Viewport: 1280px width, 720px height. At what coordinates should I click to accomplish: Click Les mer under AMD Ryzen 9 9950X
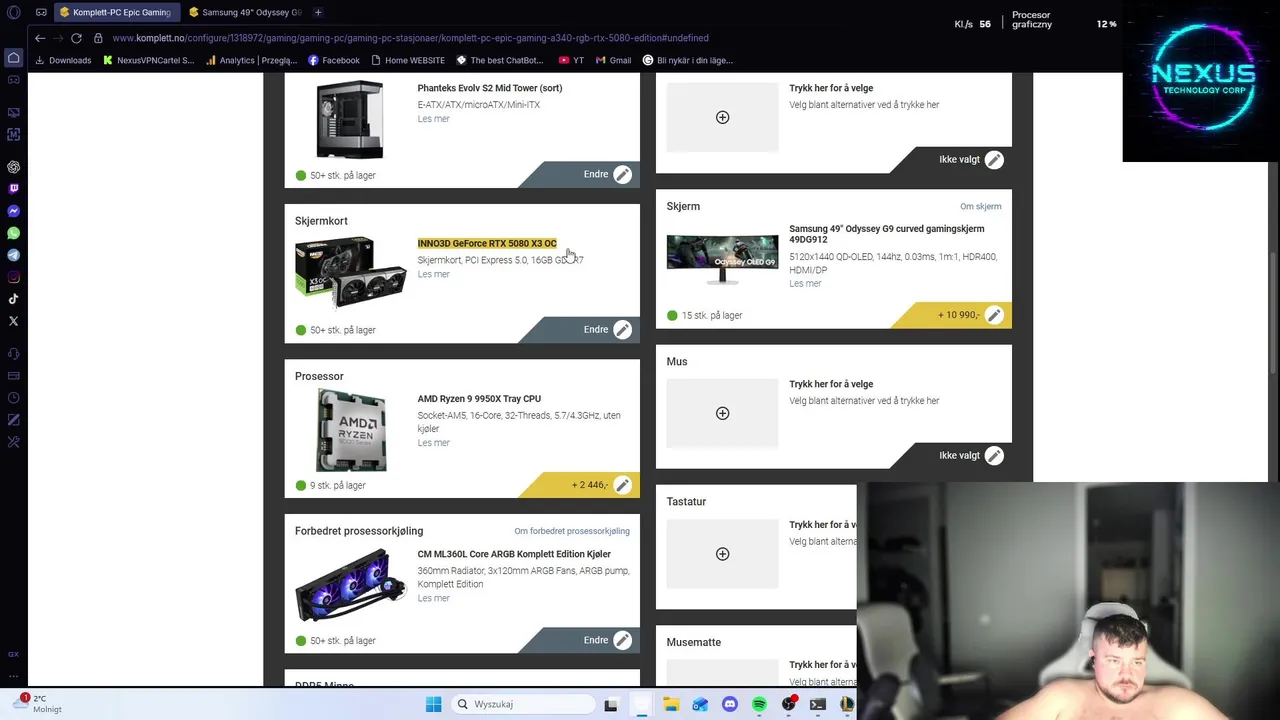(x=433, y=443)
